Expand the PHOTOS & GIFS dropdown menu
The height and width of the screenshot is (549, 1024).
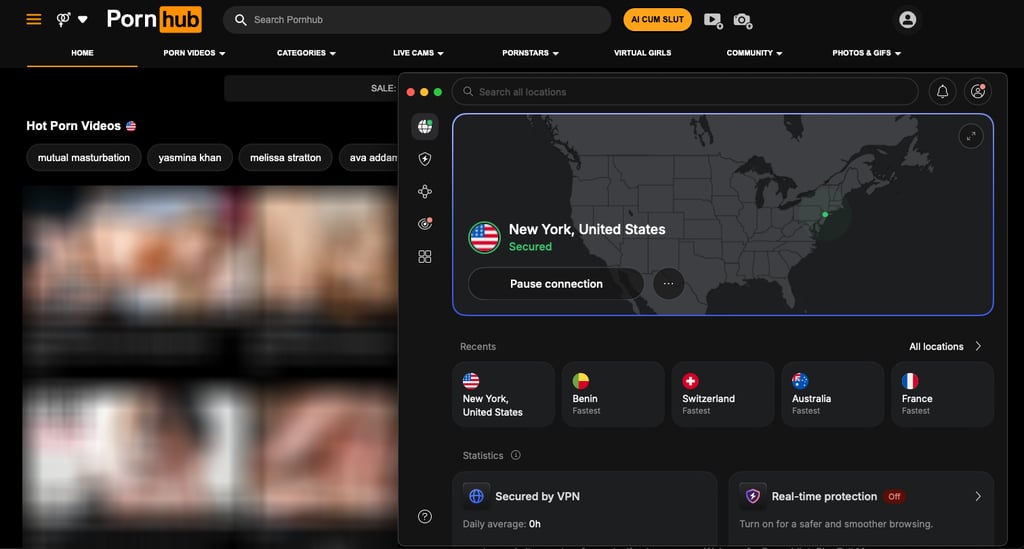coord(867,53)
